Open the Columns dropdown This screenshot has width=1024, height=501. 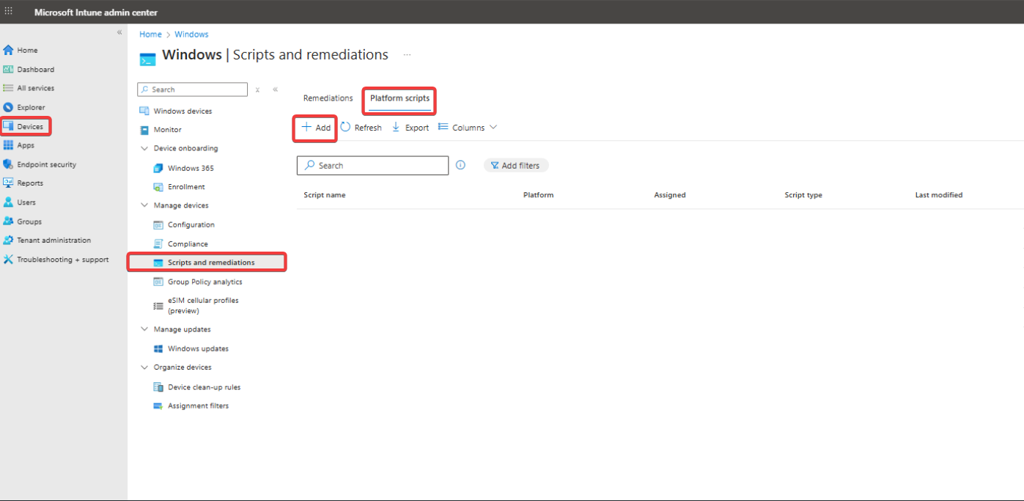[x=468, y=128]
